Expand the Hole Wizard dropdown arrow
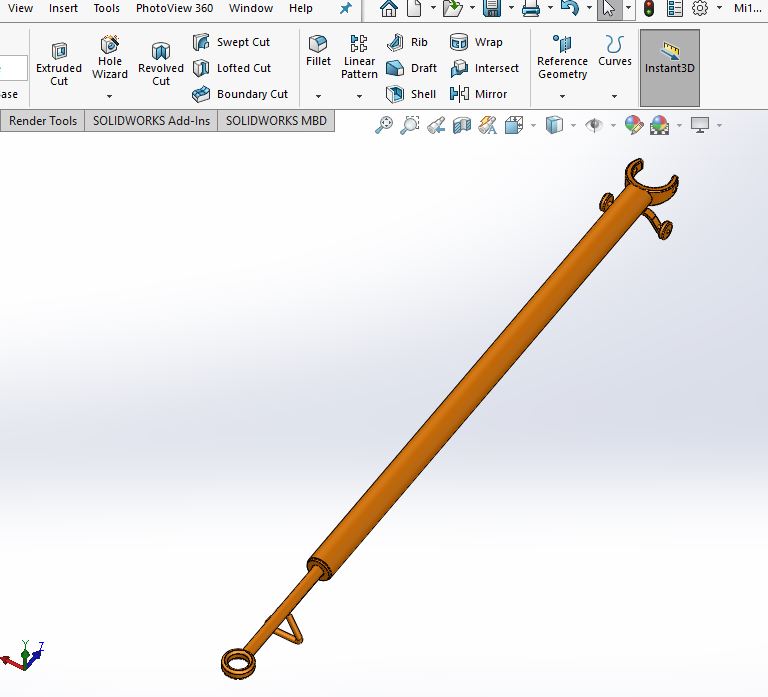The height and width of the screenshot is (697, 768). point(110,96)
